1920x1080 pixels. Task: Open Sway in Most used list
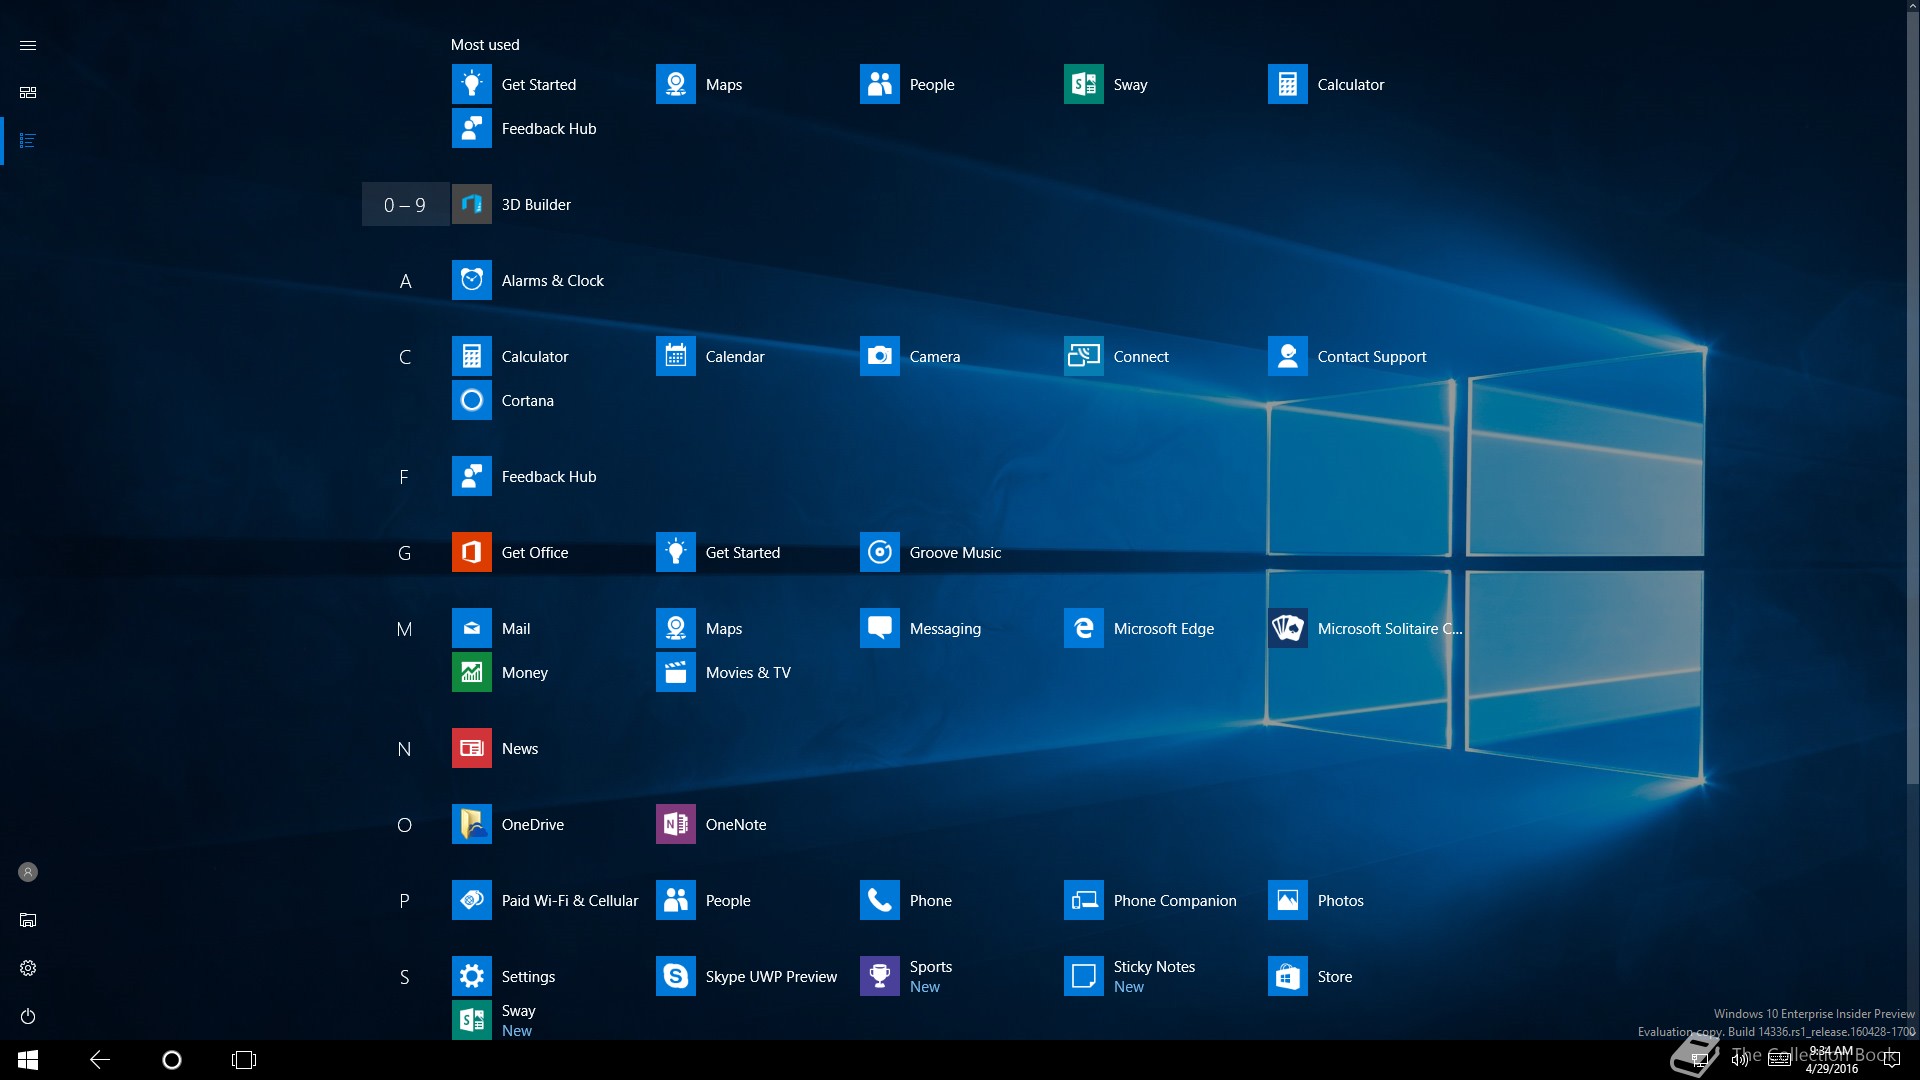(1083, 84)
